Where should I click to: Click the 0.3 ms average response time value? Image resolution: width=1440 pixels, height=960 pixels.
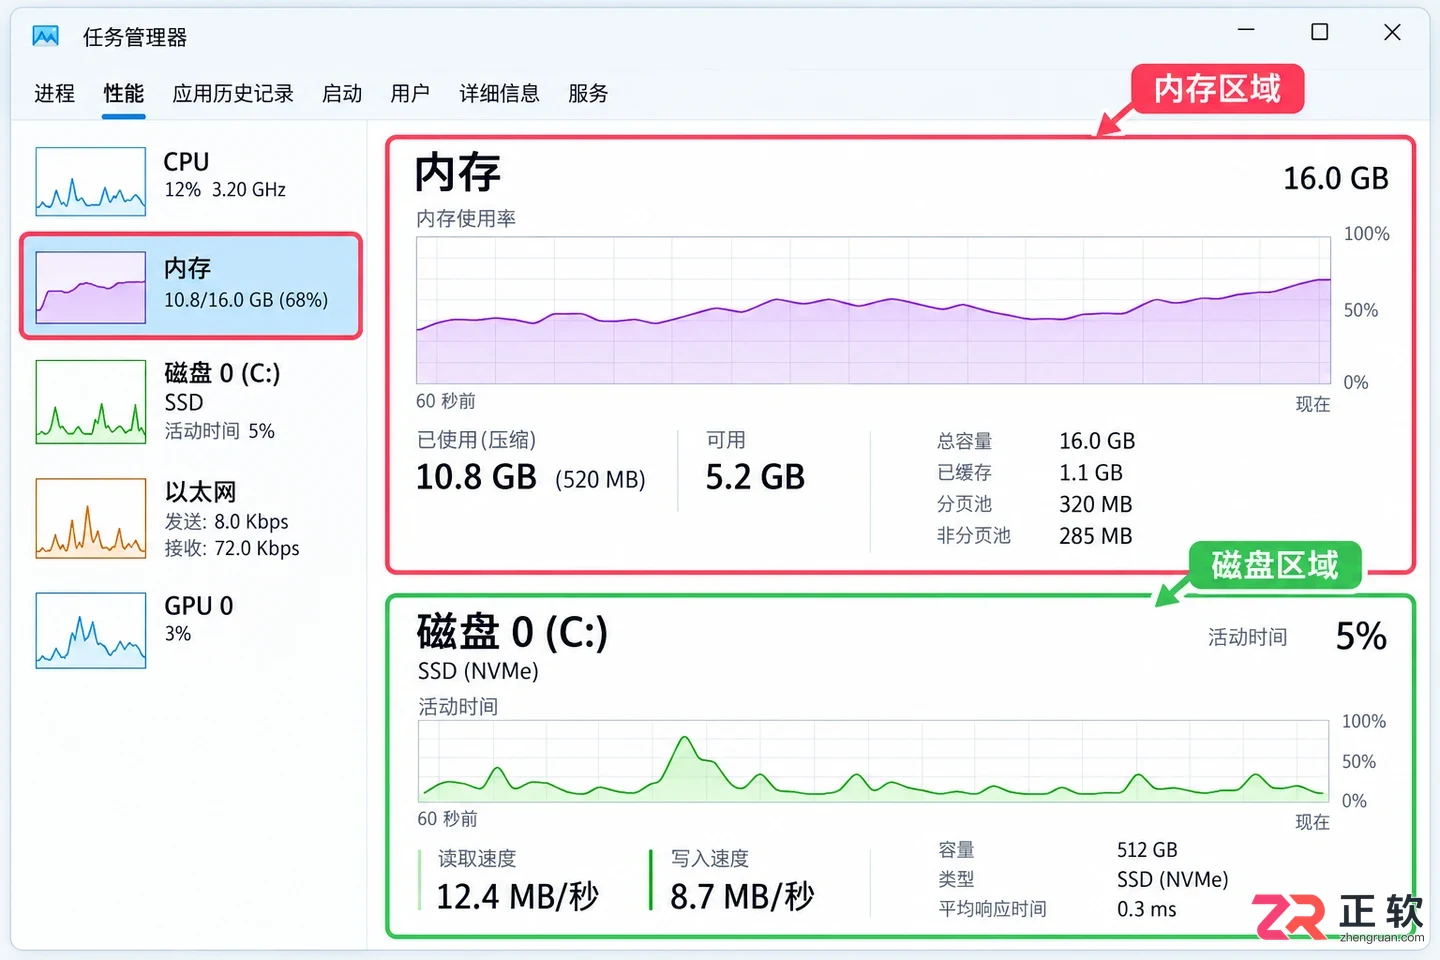click(x=1147, y=910)
